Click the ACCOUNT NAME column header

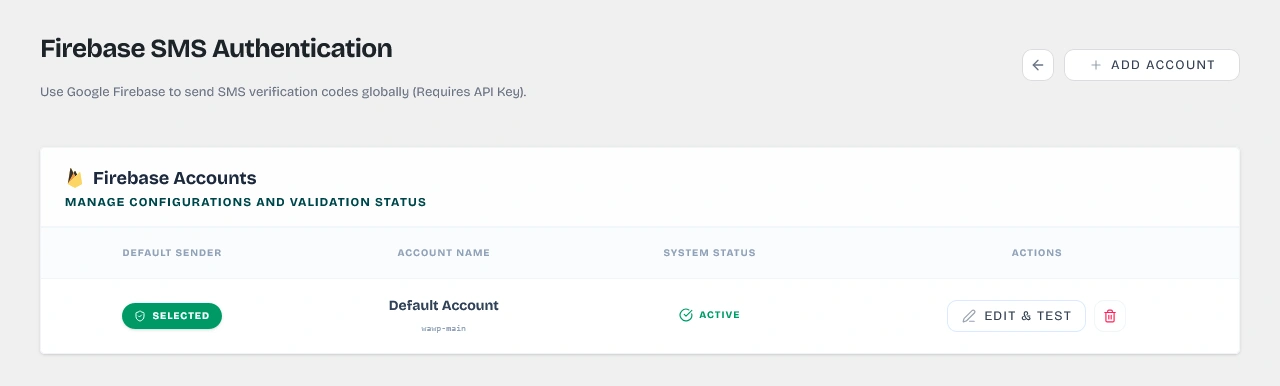[443, 253]
